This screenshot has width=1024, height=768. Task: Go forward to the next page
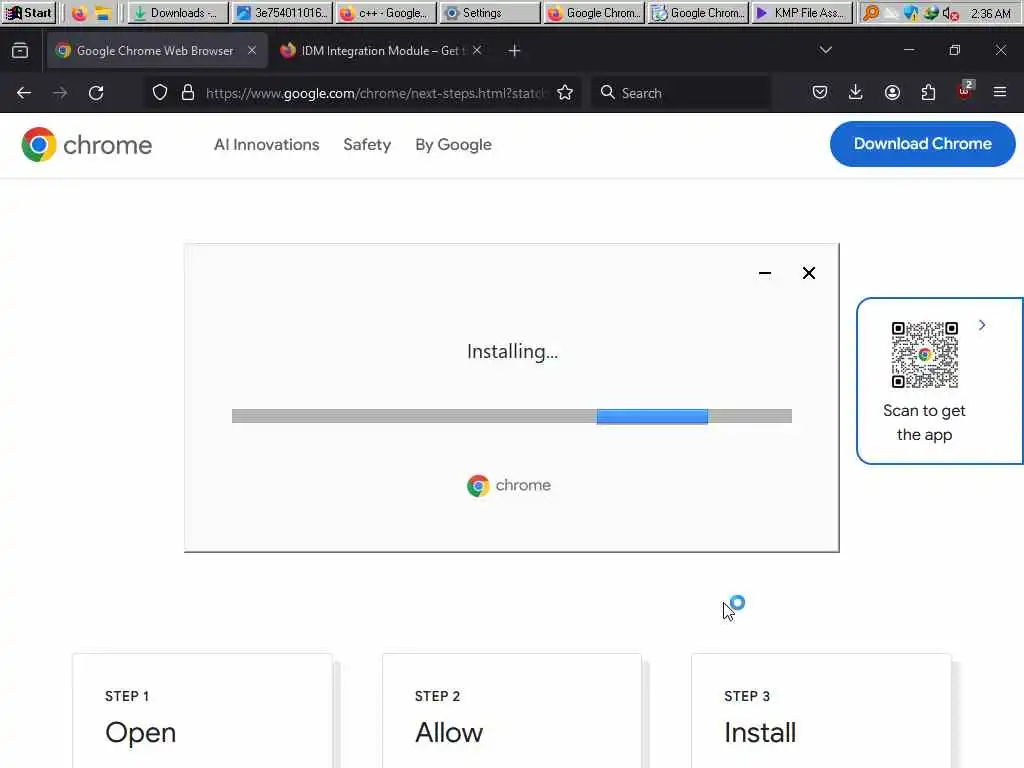coord(60,93)
